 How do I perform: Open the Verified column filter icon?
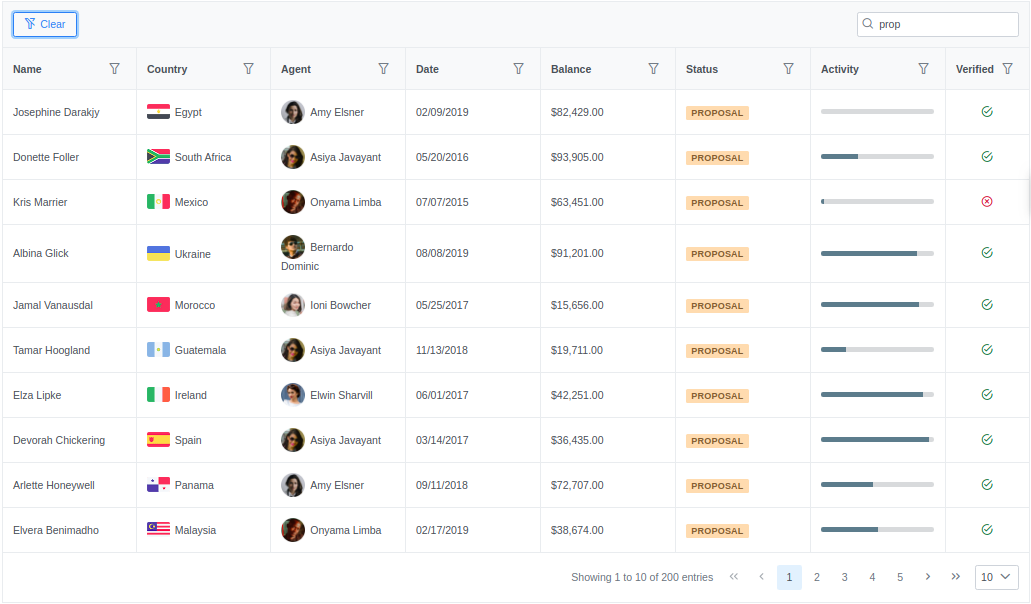(x=1007, y=69)
